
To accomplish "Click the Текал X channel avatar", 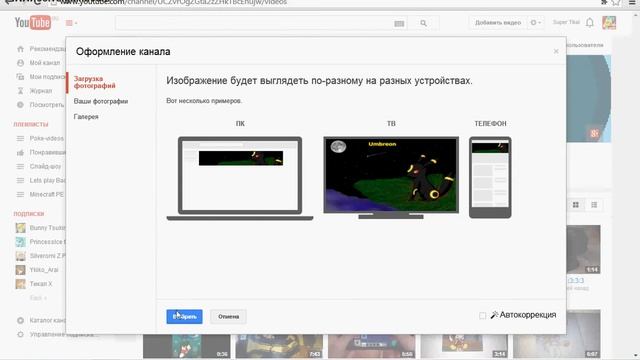I will click(20, 284).
